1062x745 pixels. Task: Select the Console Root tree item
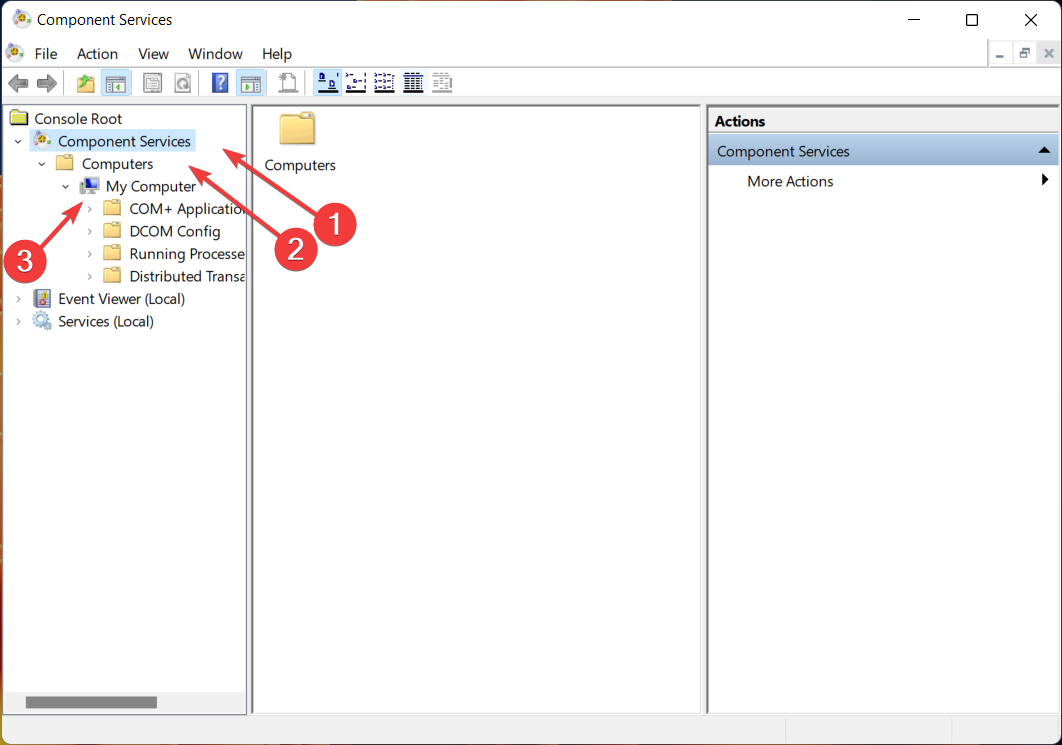point(78,119)
